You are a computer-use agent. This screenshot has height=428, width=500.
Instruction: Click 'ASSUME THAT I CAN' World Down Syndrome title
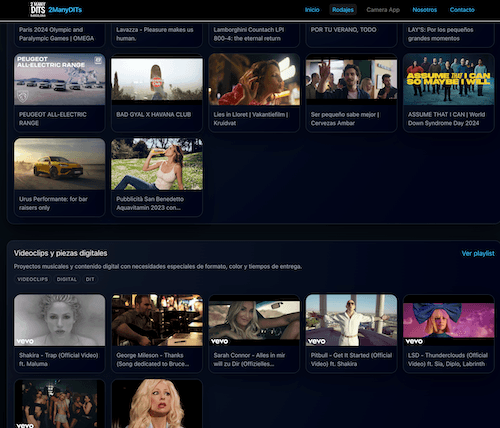point(446,119)
